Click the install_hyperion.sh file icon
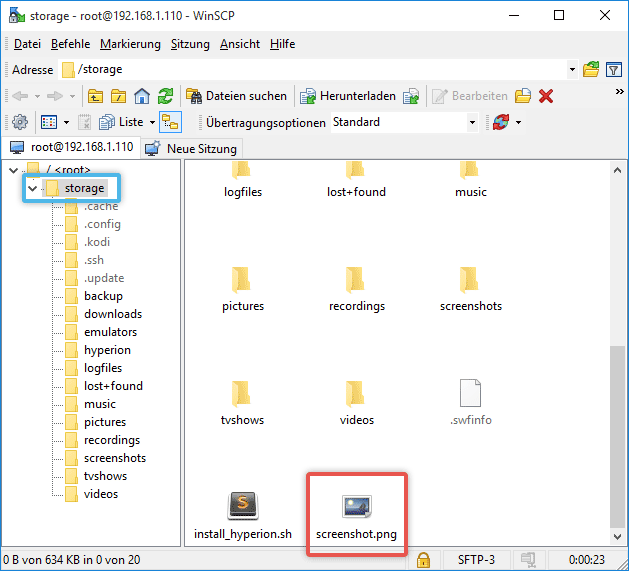 [243, 506]
